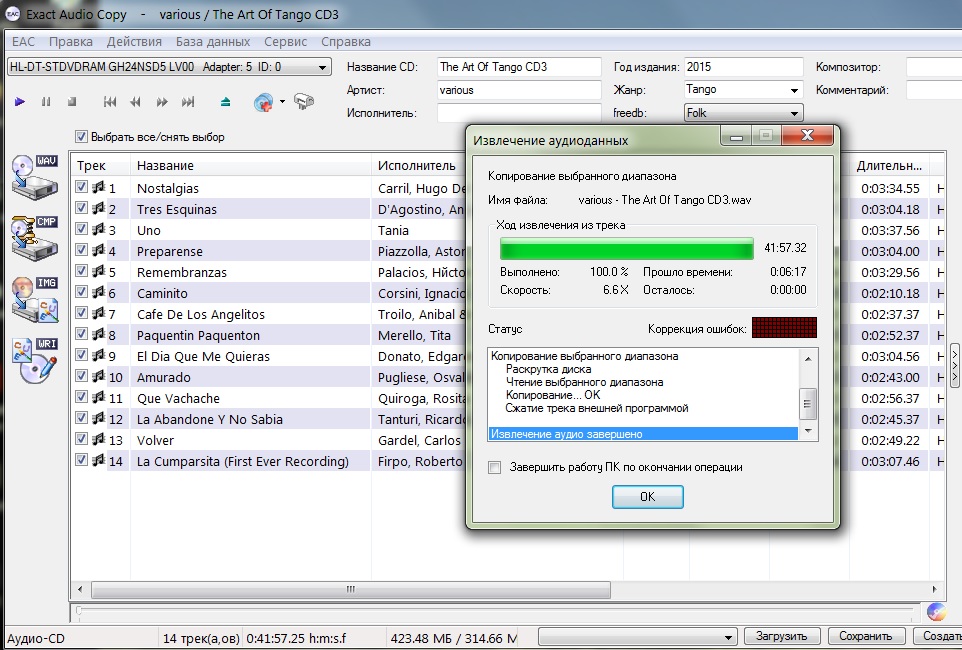Enable 'Завершить работу ПК' shutdown checkbox
The height and width of the screenshot is (650, 962).
pyautogui.click(x=495, y=467)
